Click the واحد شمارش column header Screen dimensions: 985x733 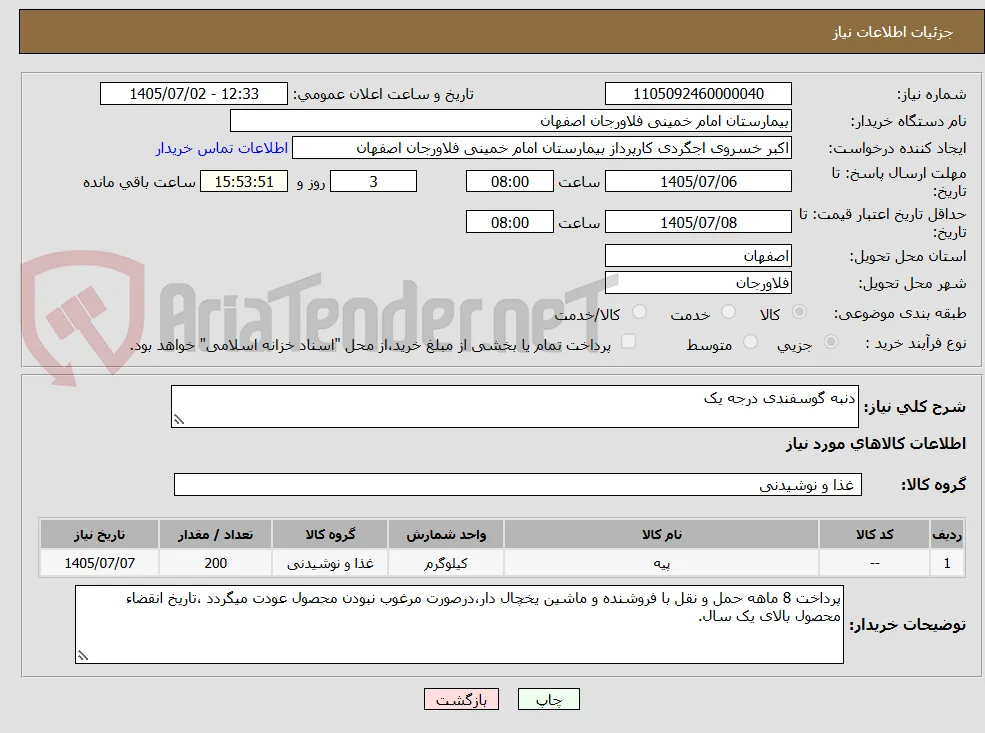[x=445, y=535]
